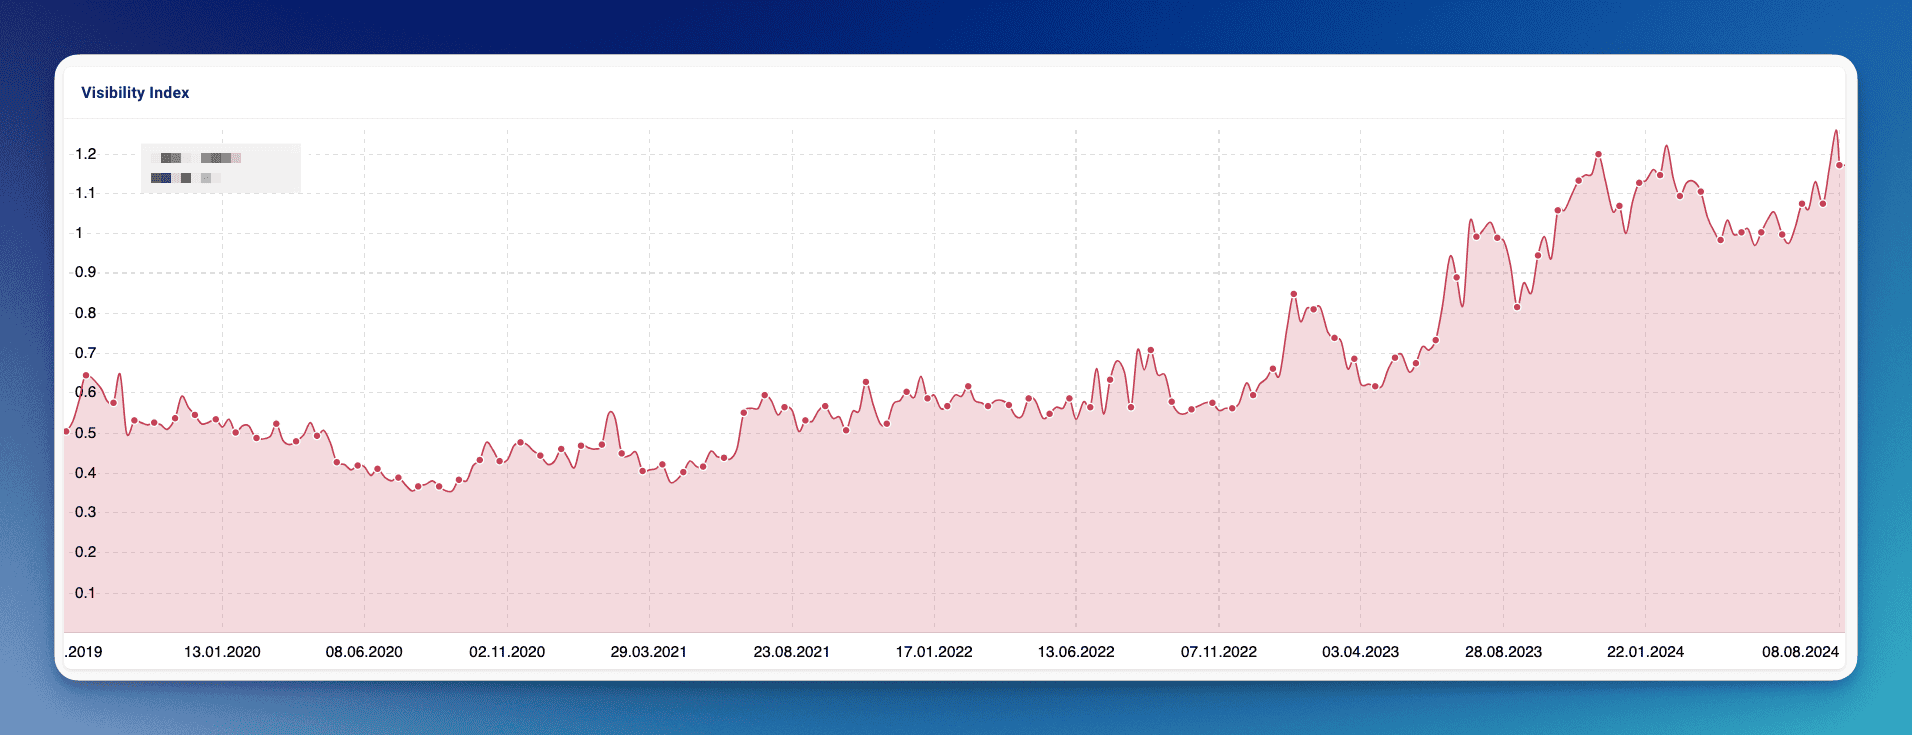Select the 08.06.2020 date label

tap(364, 652)
